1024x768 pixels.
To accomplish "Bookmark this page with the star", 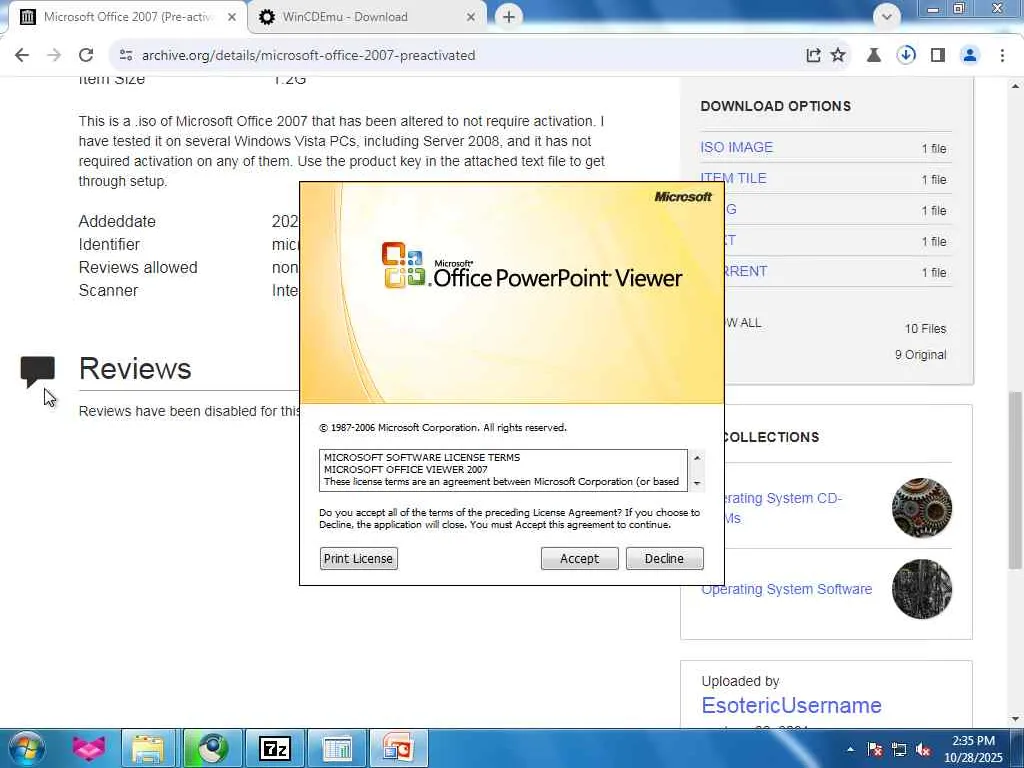I will 838,56.
